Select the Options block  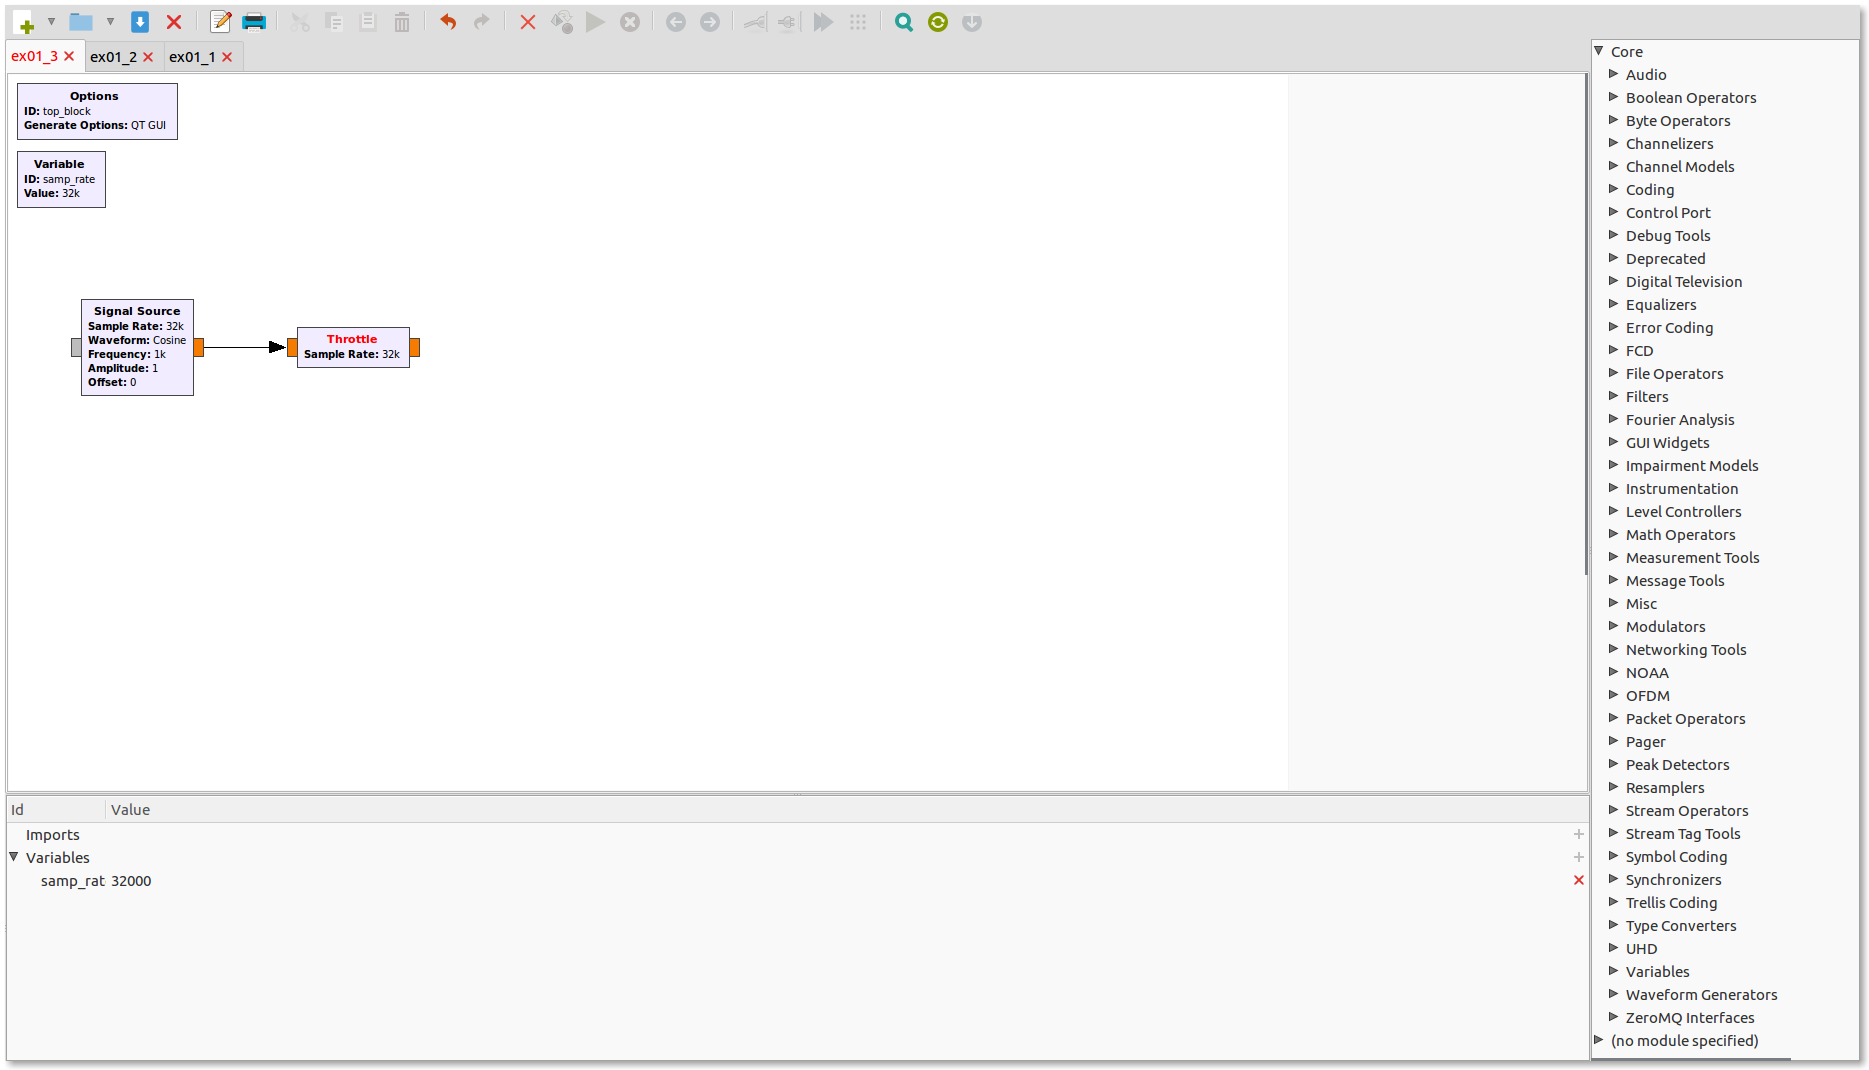[97, 111]
